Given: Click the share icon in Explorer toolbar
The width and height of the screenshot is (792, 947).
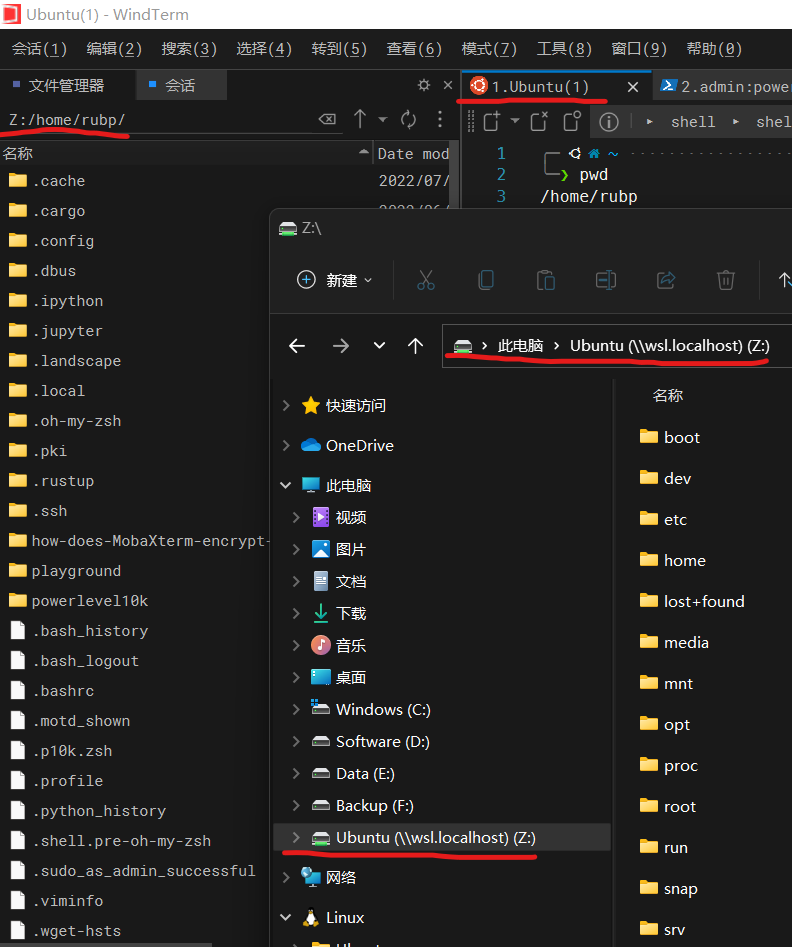Looking at the screenshot, I should [666, 280].
